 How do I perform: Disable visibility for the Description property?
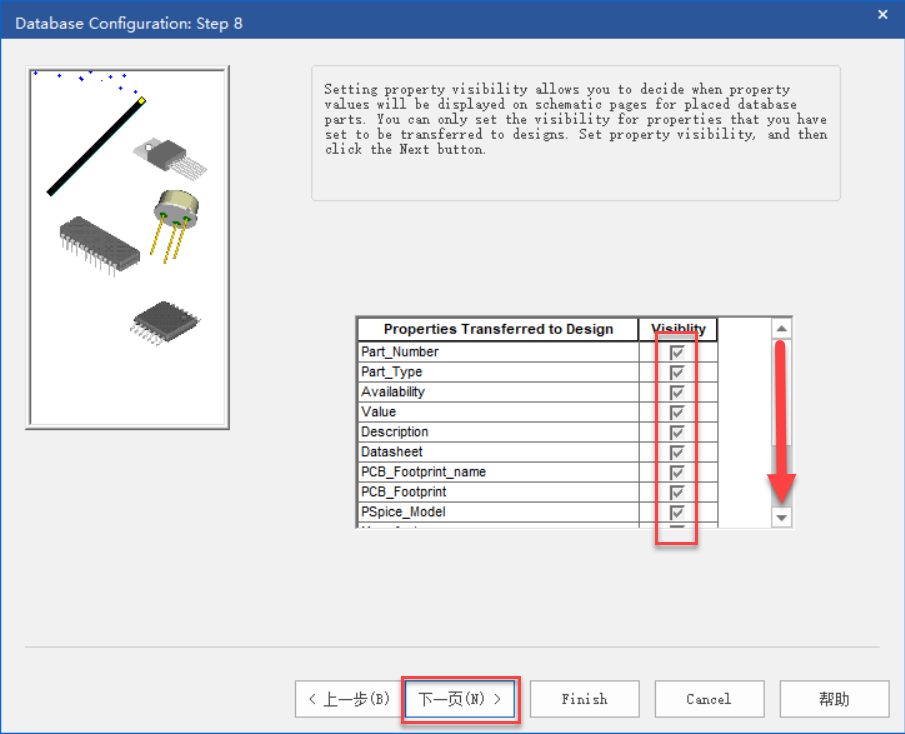[677, 432]
